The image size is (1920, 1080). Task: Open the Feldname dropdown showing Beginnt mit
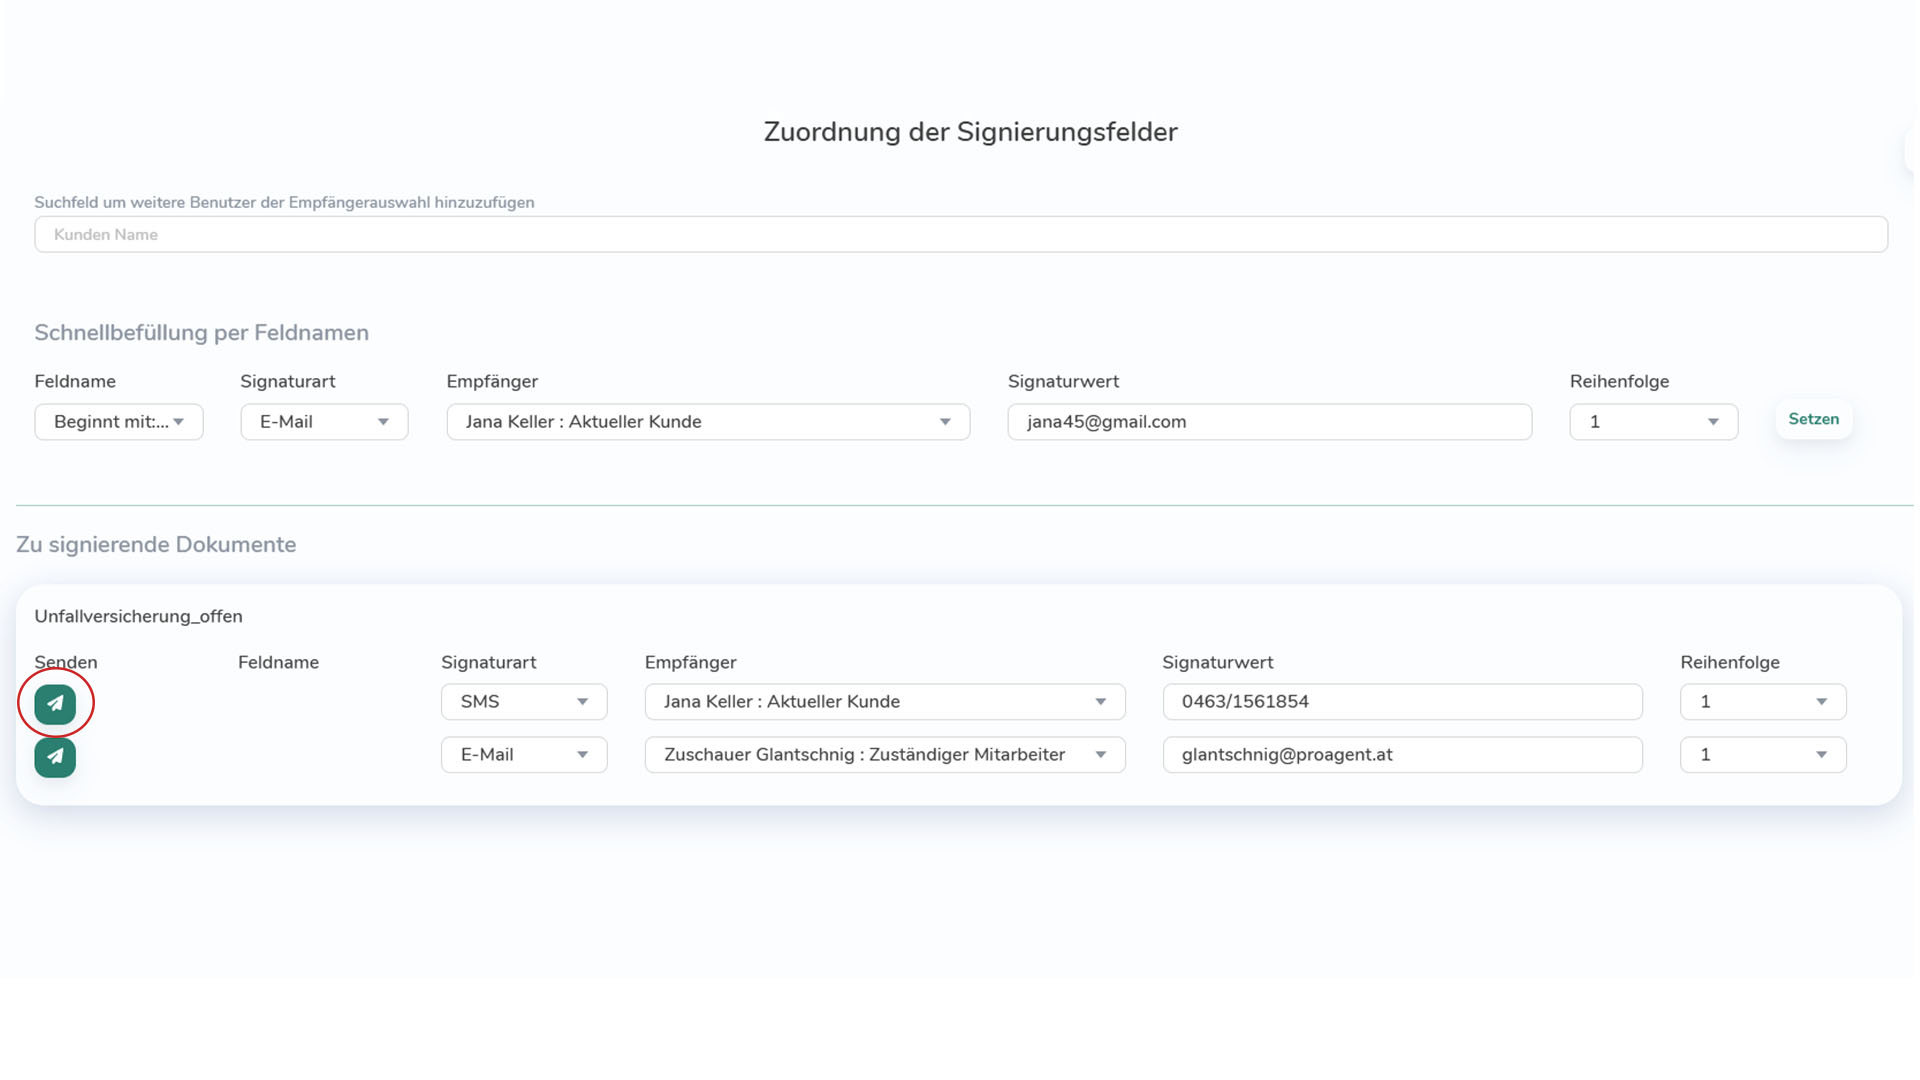[x=118, y=421]
